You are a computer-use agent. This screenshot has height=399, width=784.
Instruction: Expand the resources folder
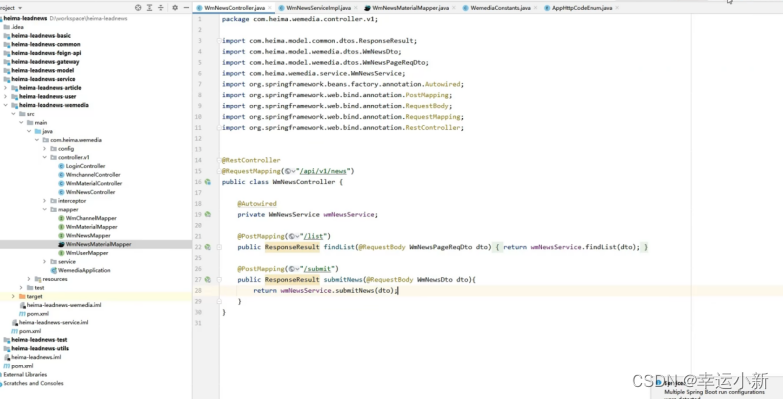(29, 279)
